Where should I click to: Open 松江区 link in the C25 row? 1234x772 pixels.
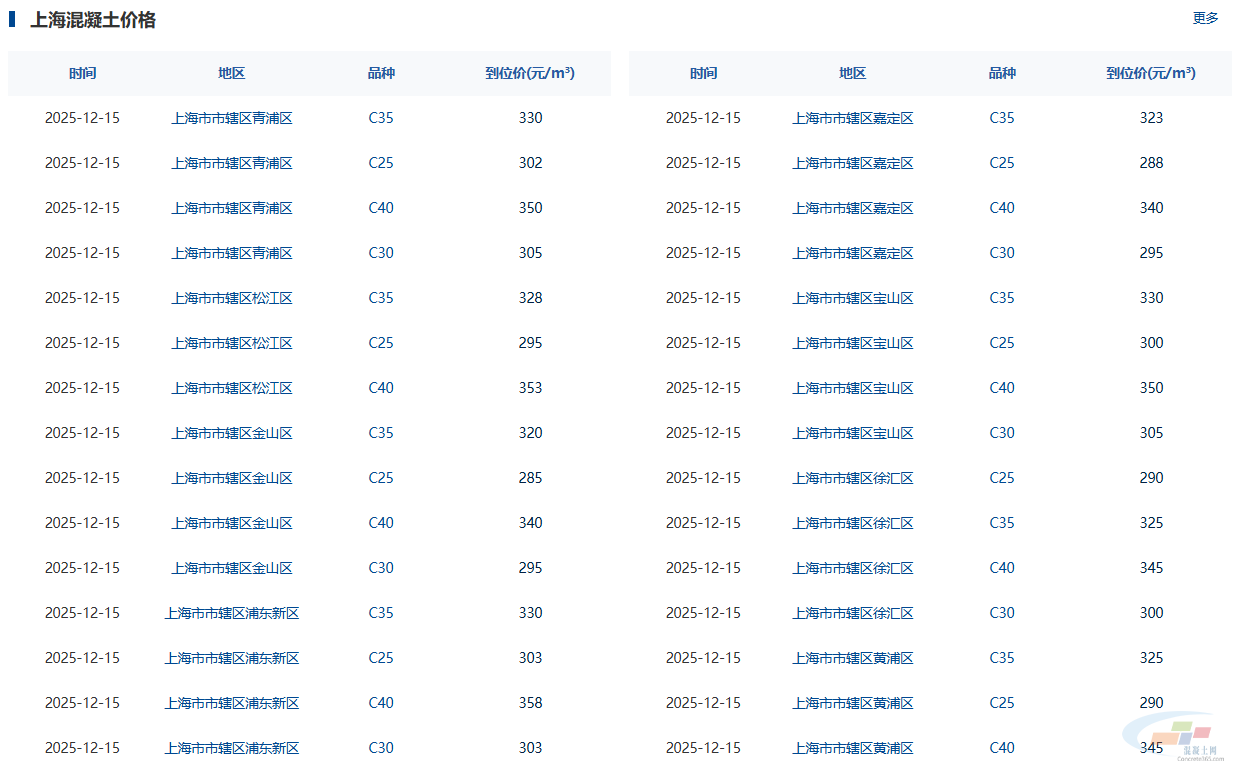click(232, 343)
